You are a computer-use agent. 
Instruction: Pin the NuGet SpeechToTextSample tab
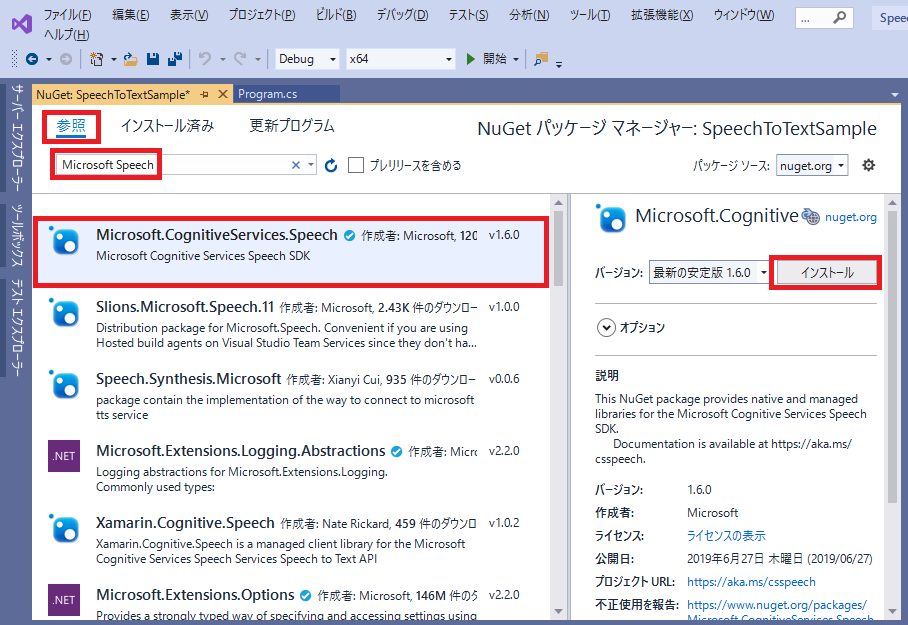pos(204,94)
